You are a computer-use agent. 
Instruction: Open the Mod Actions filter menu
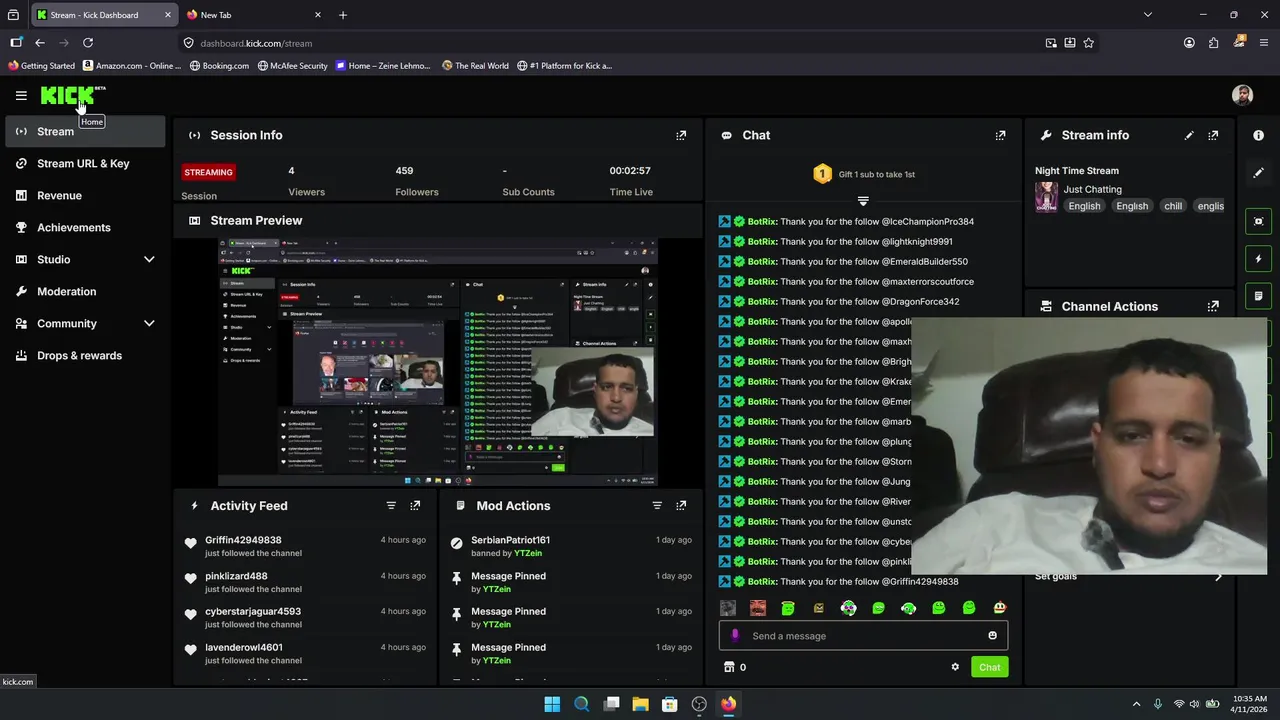coord(657,505)
